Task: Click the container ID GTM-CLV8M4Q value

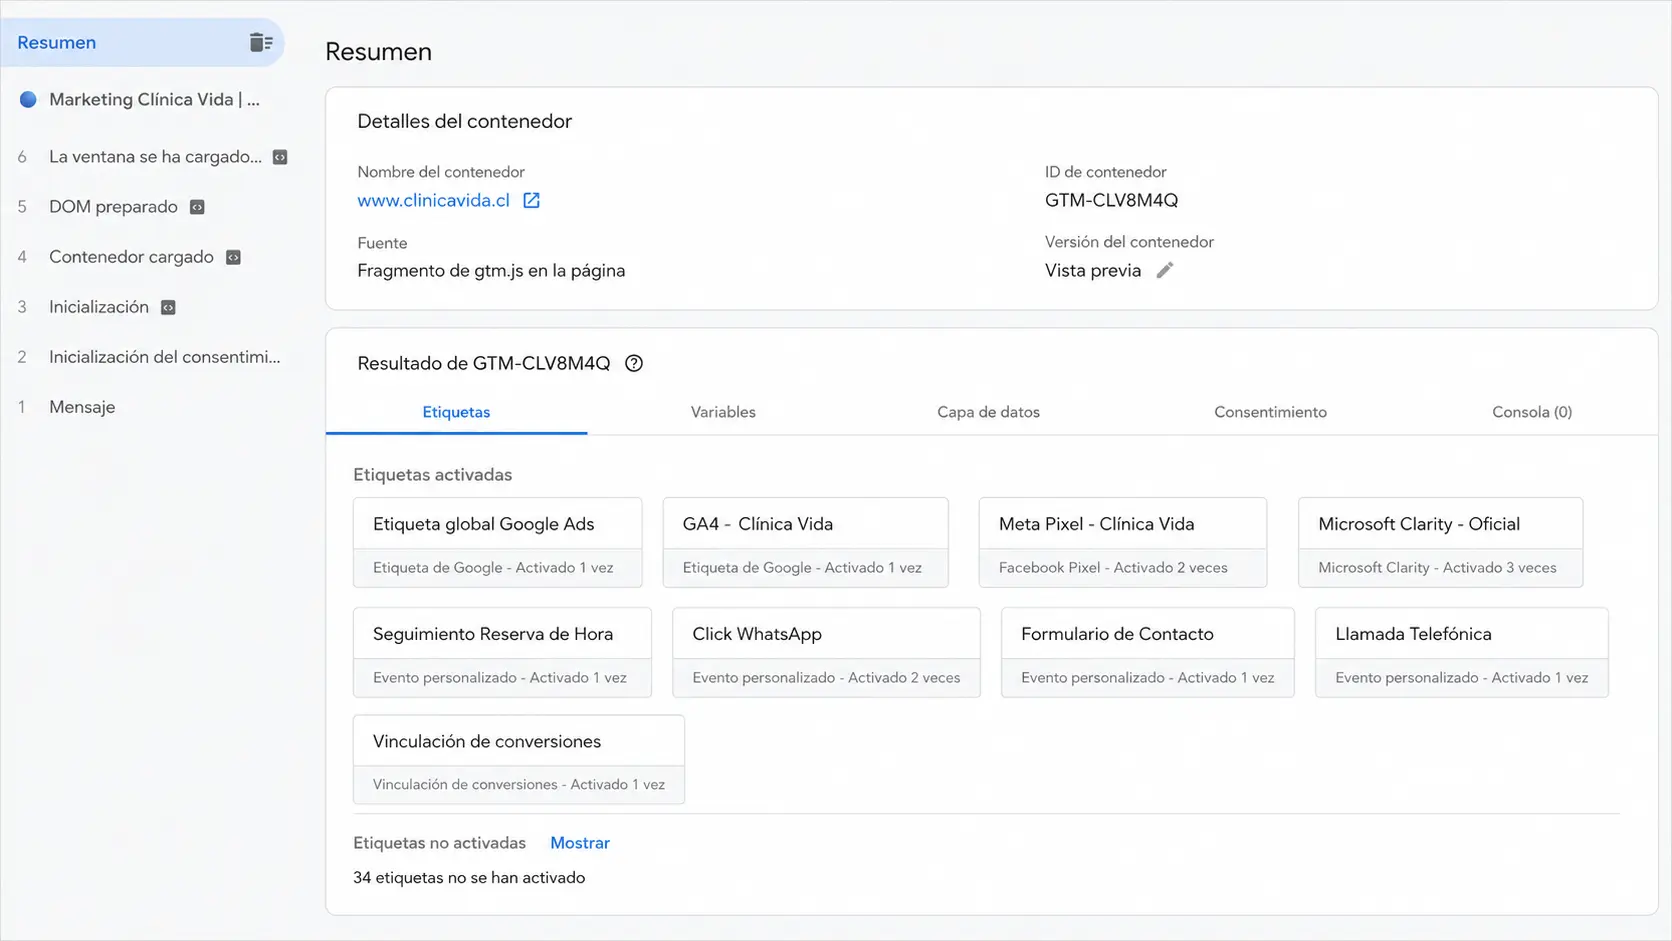Action: tap(1111, 200)
